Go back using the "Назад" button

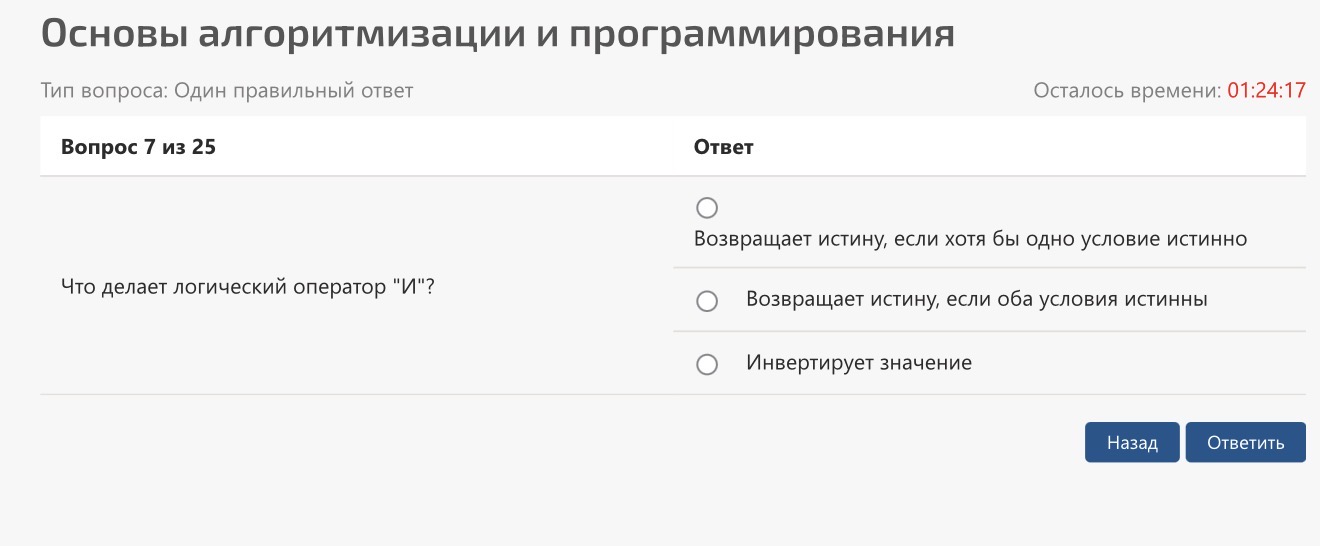tap(1132, 442)
